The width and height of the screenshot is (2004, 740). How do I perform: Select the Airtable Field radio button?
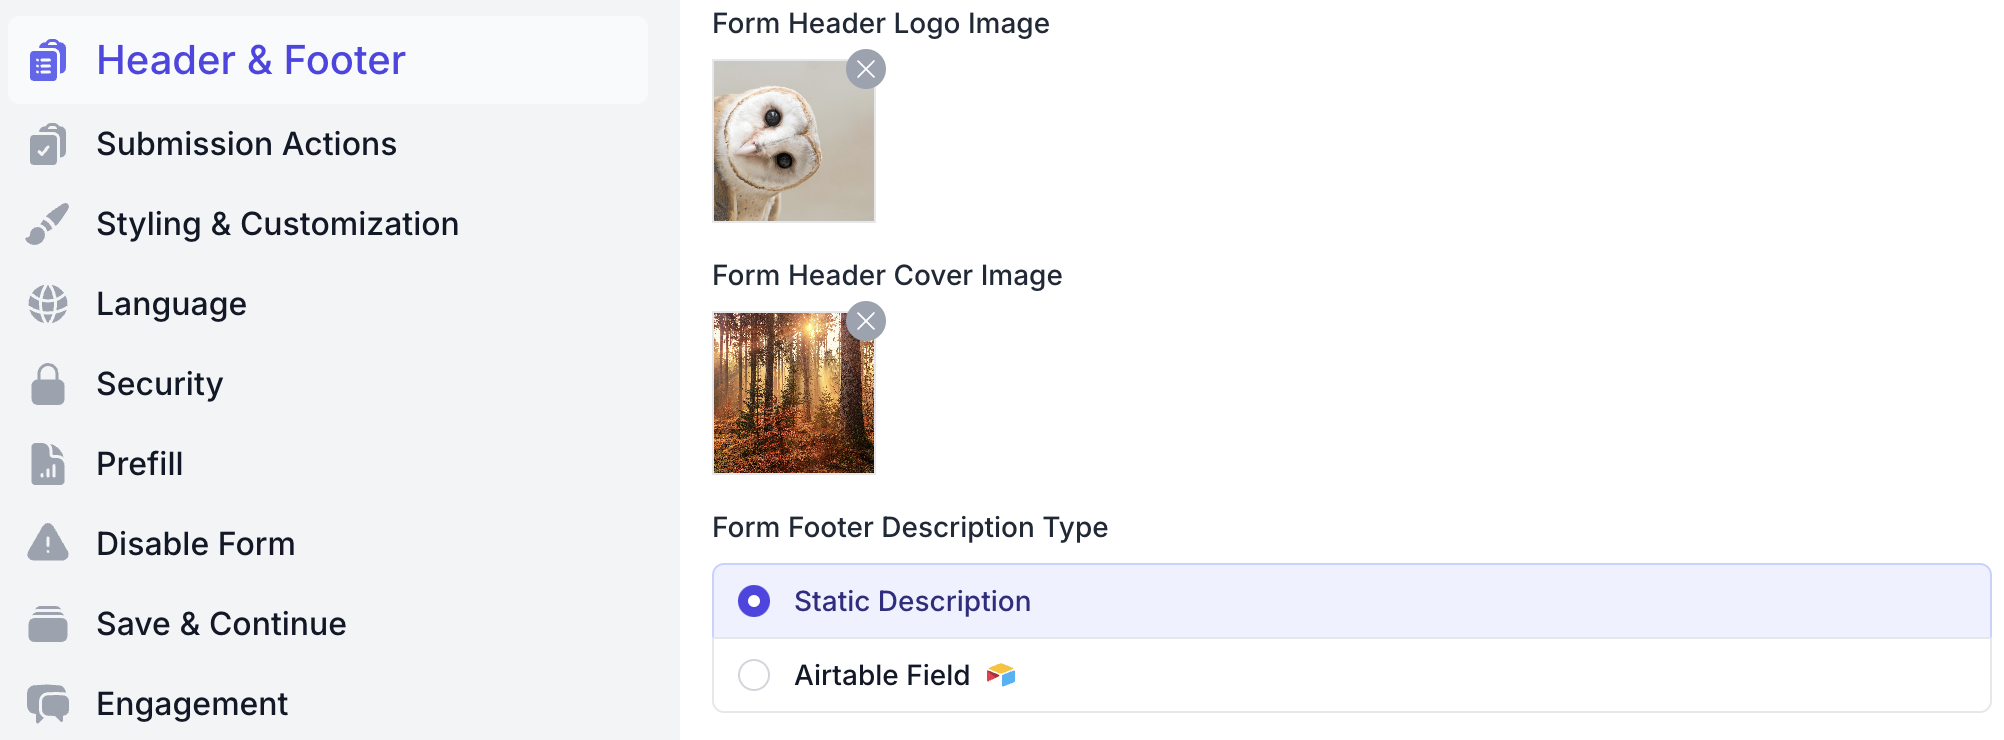754,675
